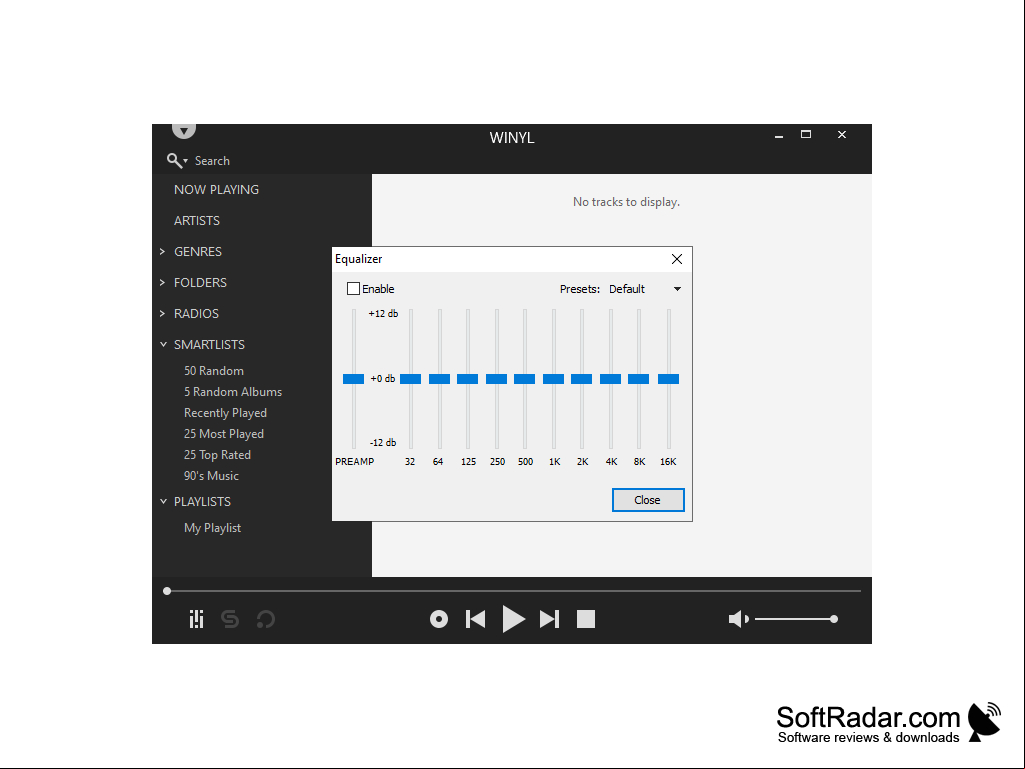Collapse the PLAYLISTS section
1025x769 pixels.
coord(163,502)
